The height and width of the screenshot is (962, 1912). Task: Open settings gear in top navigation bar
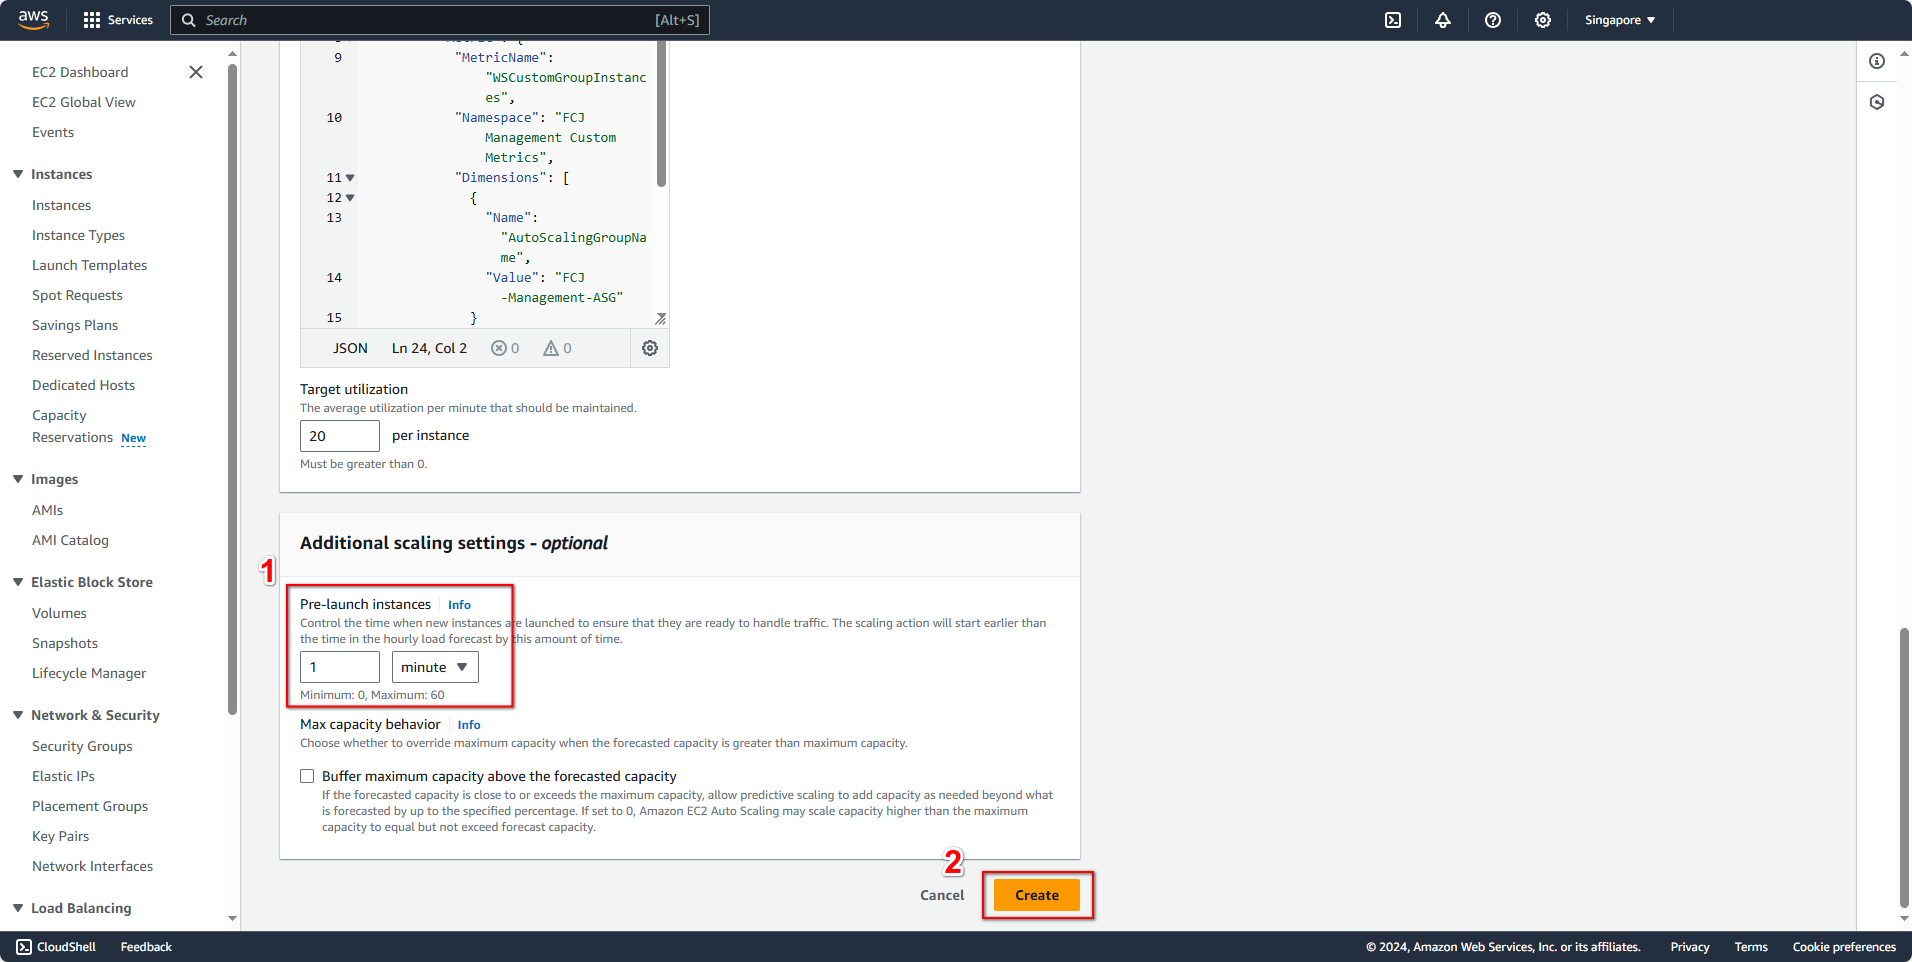(x=1543, y=20)
